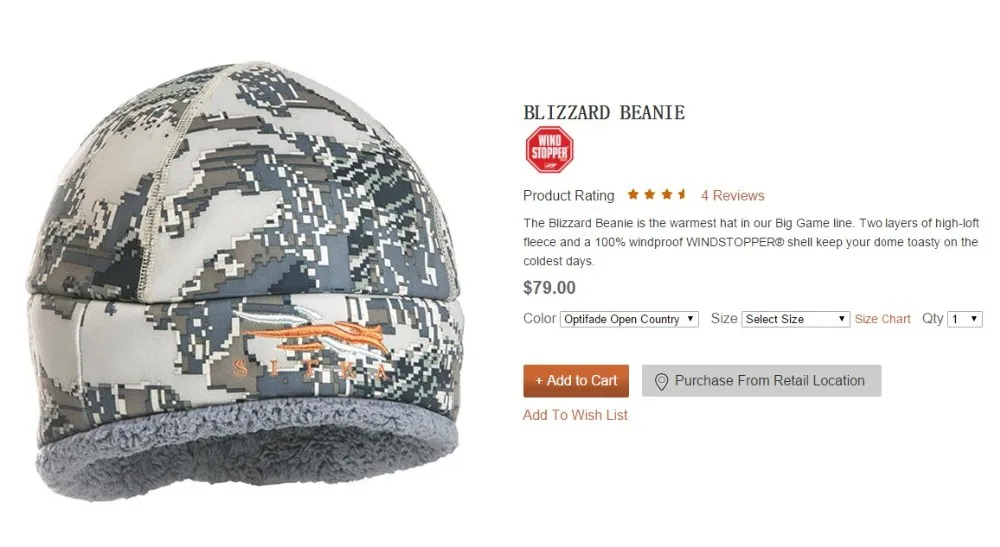1000x547 pixels.
Task: Click the product description paragraph
Action: (751, 242)
